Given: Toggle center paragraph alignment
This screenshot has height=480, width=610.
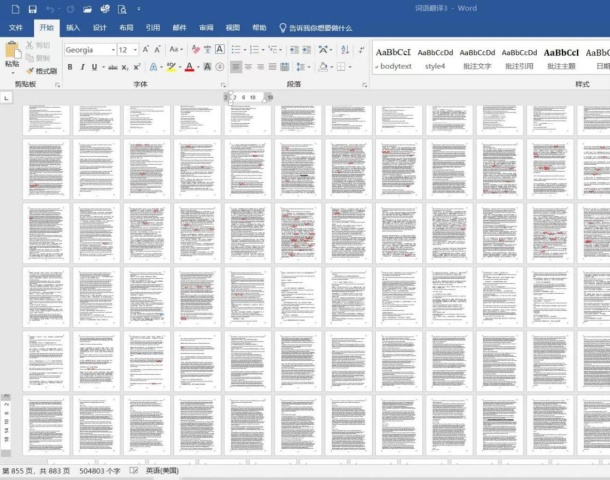Looking at the screenshot, I should (249, 67).
